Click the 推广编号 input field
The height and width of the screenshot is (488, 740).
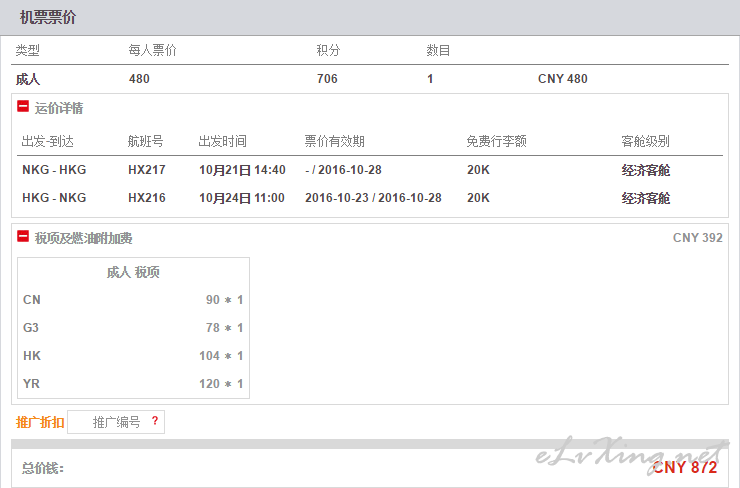(x=116, y=422)
